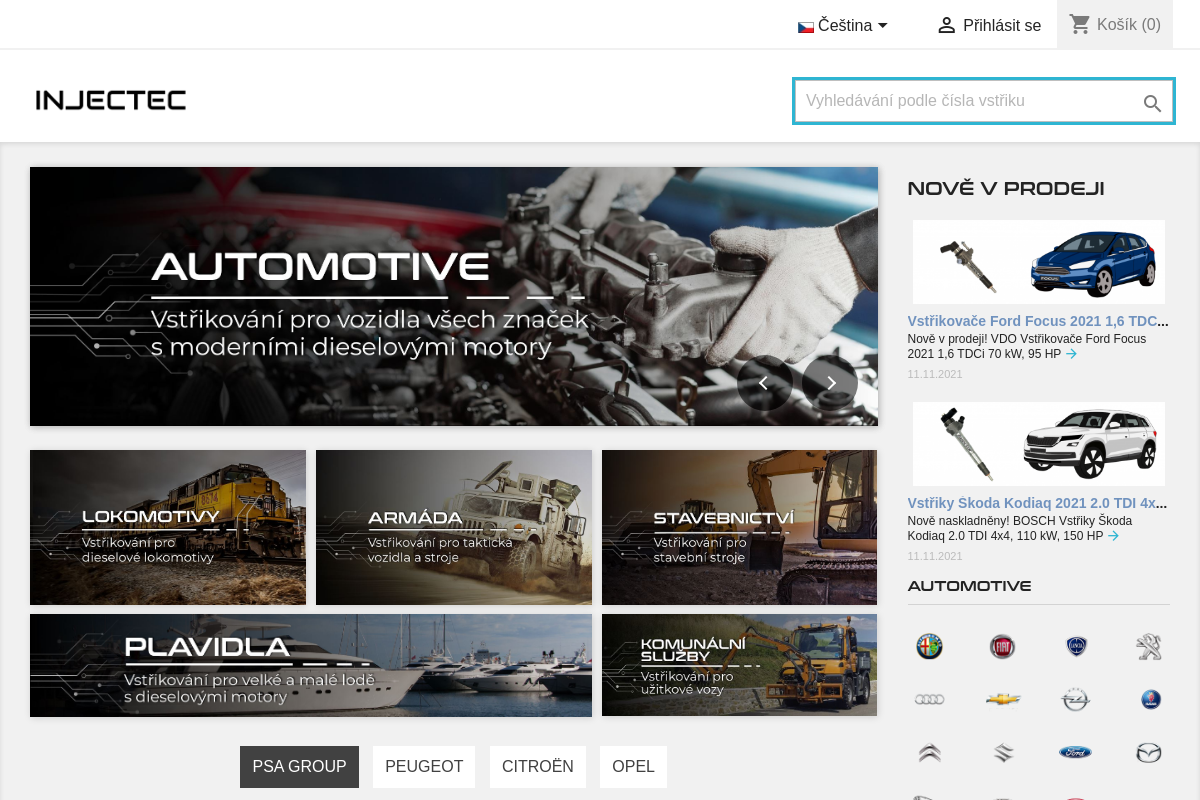Open the Lokomotivy category banner
Viewport: 1200px width, 800px height.
point(168,527)
